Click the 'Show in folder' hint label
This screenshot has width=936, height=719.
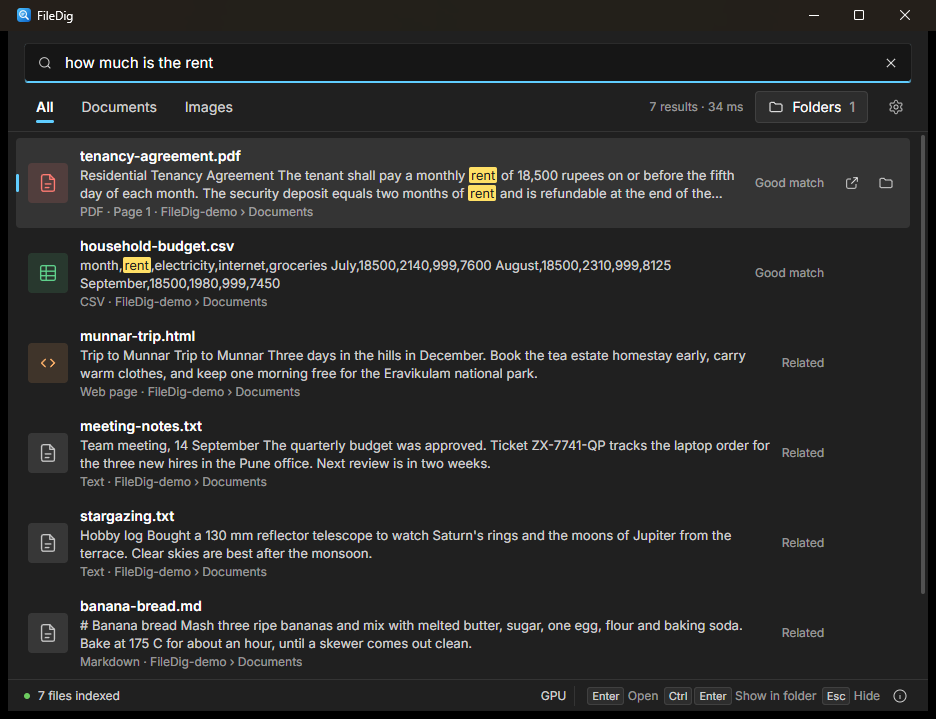point(775,696)
